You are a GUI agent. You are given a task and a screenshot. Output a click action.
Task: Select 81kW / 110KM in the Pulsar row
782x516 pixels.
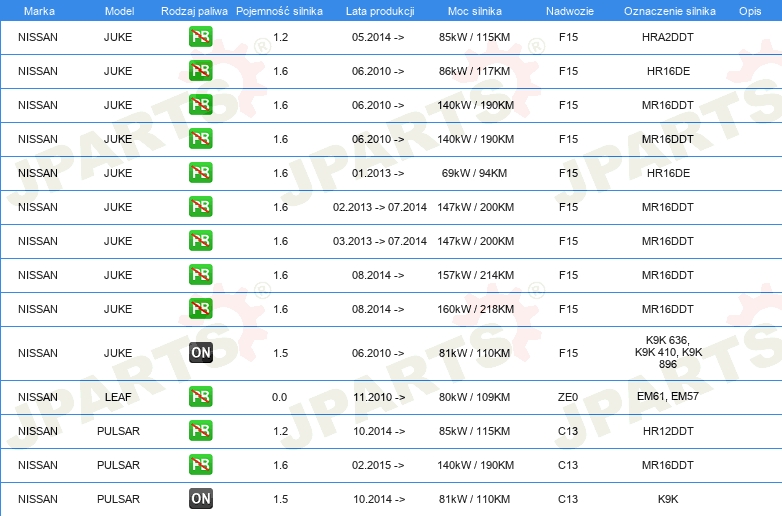tap(474, 499)
